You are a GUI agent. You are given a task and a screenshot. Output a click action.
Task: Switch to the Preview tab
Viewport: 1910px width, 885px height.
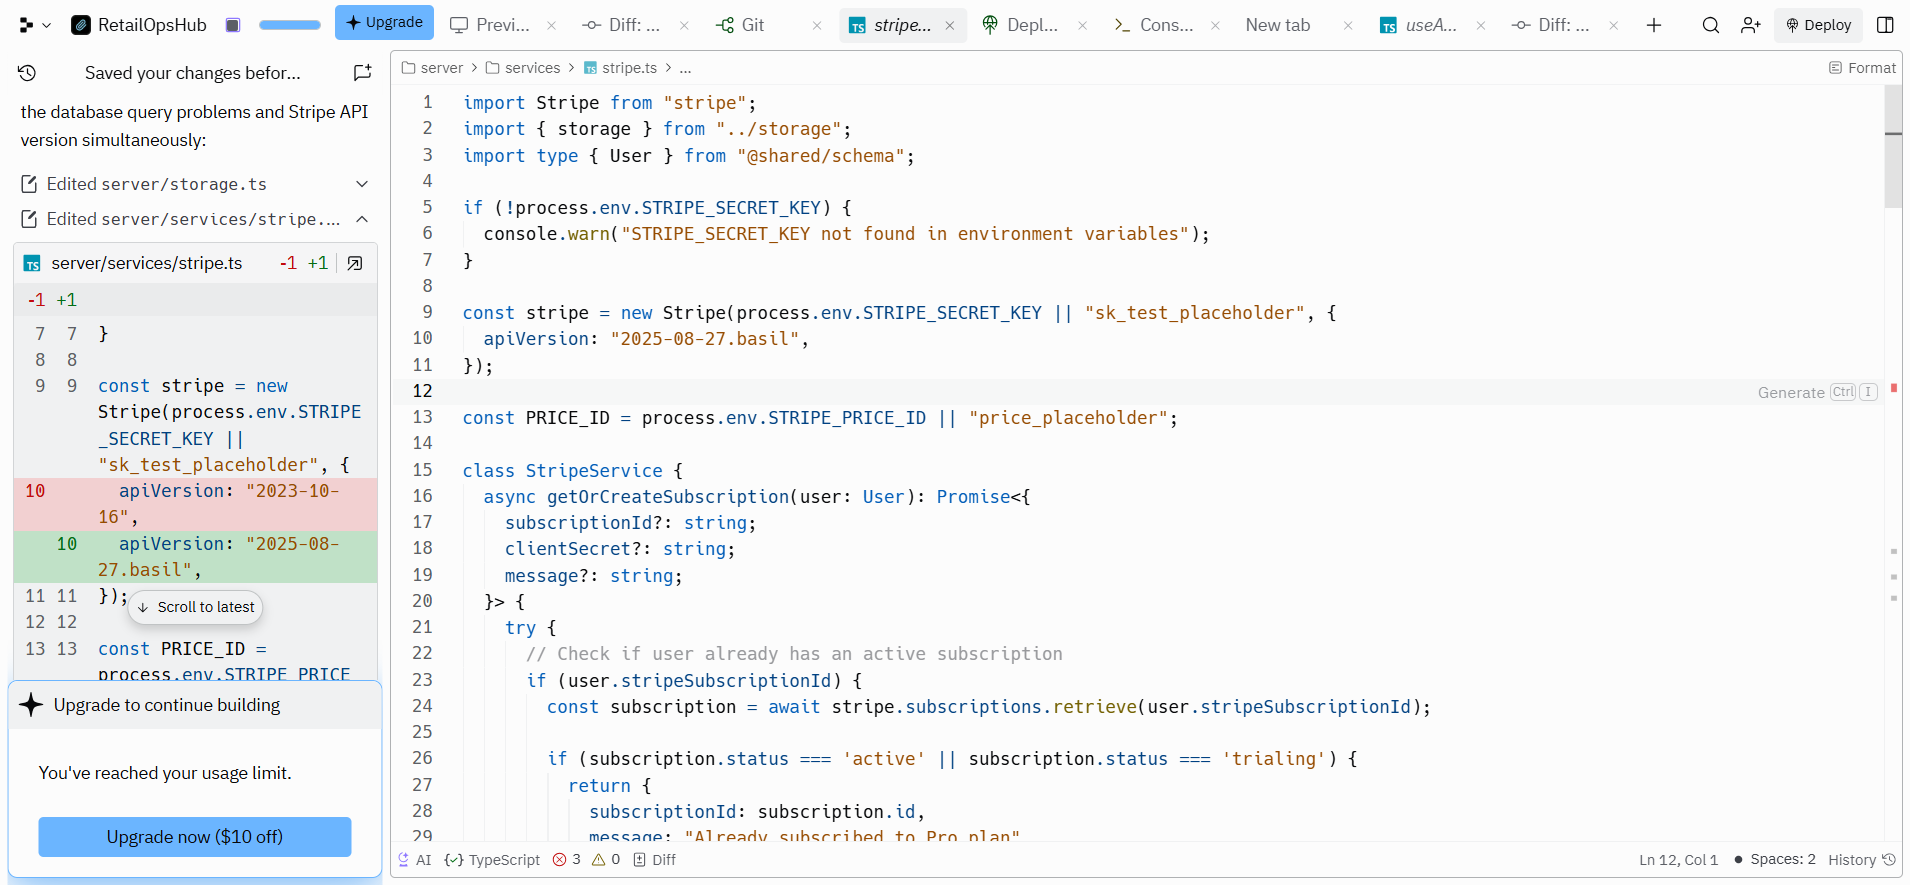pyautogui.click(x=490, y=25)
